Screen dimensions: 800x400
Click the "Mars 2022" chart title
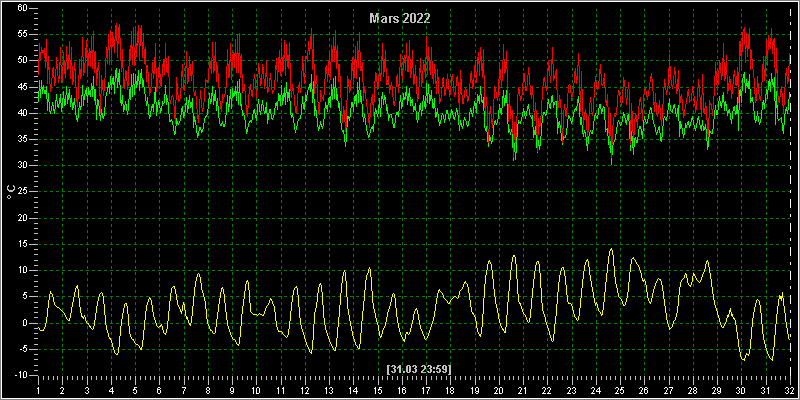click(x=400, y=18)
